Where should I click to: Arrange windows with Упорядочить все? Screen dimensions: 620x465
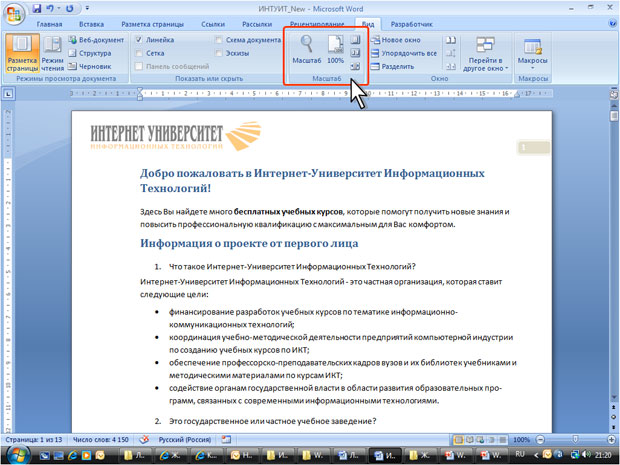[x=404, y=53]
